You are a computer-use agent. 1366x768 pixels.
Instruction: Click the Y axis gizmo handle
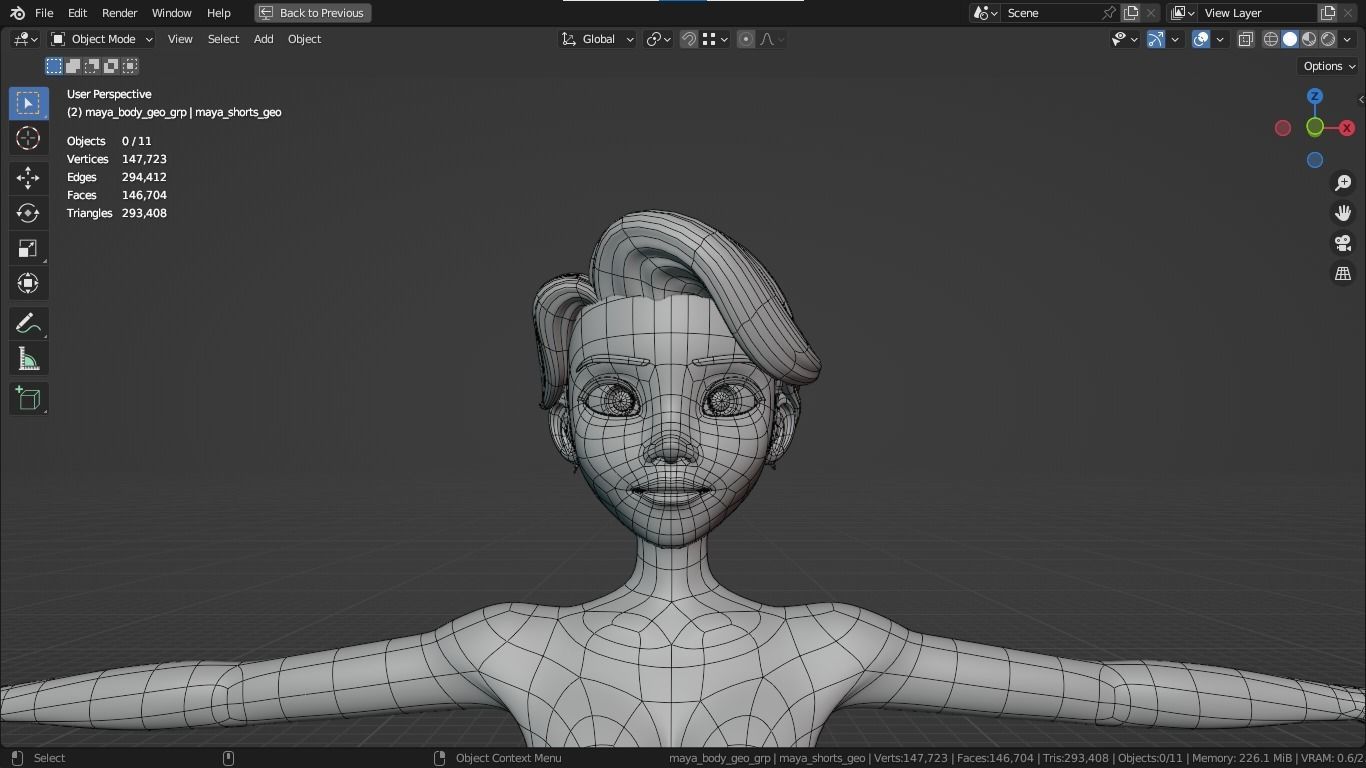tap(1315, 127)
